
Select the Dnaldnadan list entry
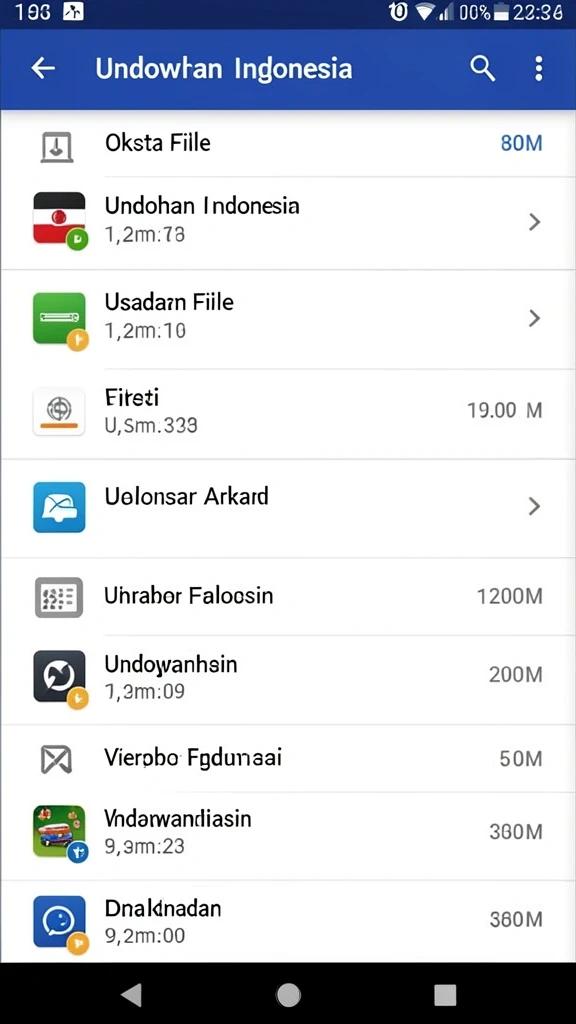[288, 921]
